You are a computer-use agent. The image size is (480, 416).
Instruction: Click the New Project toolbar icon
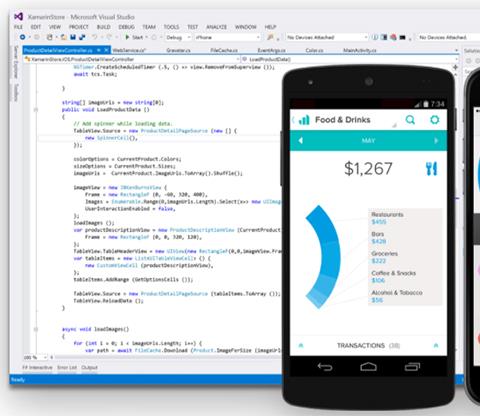click(x=50, y=37)
